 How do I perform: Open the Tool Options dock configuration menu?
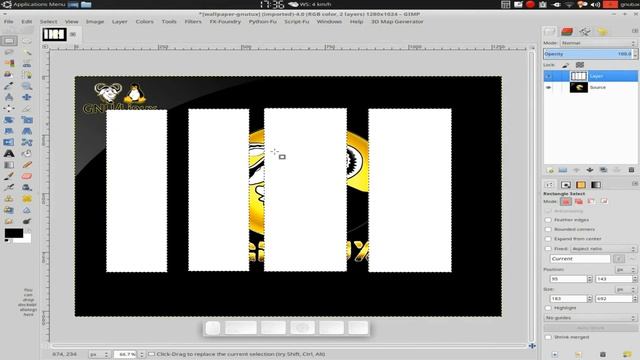(635, 184)
